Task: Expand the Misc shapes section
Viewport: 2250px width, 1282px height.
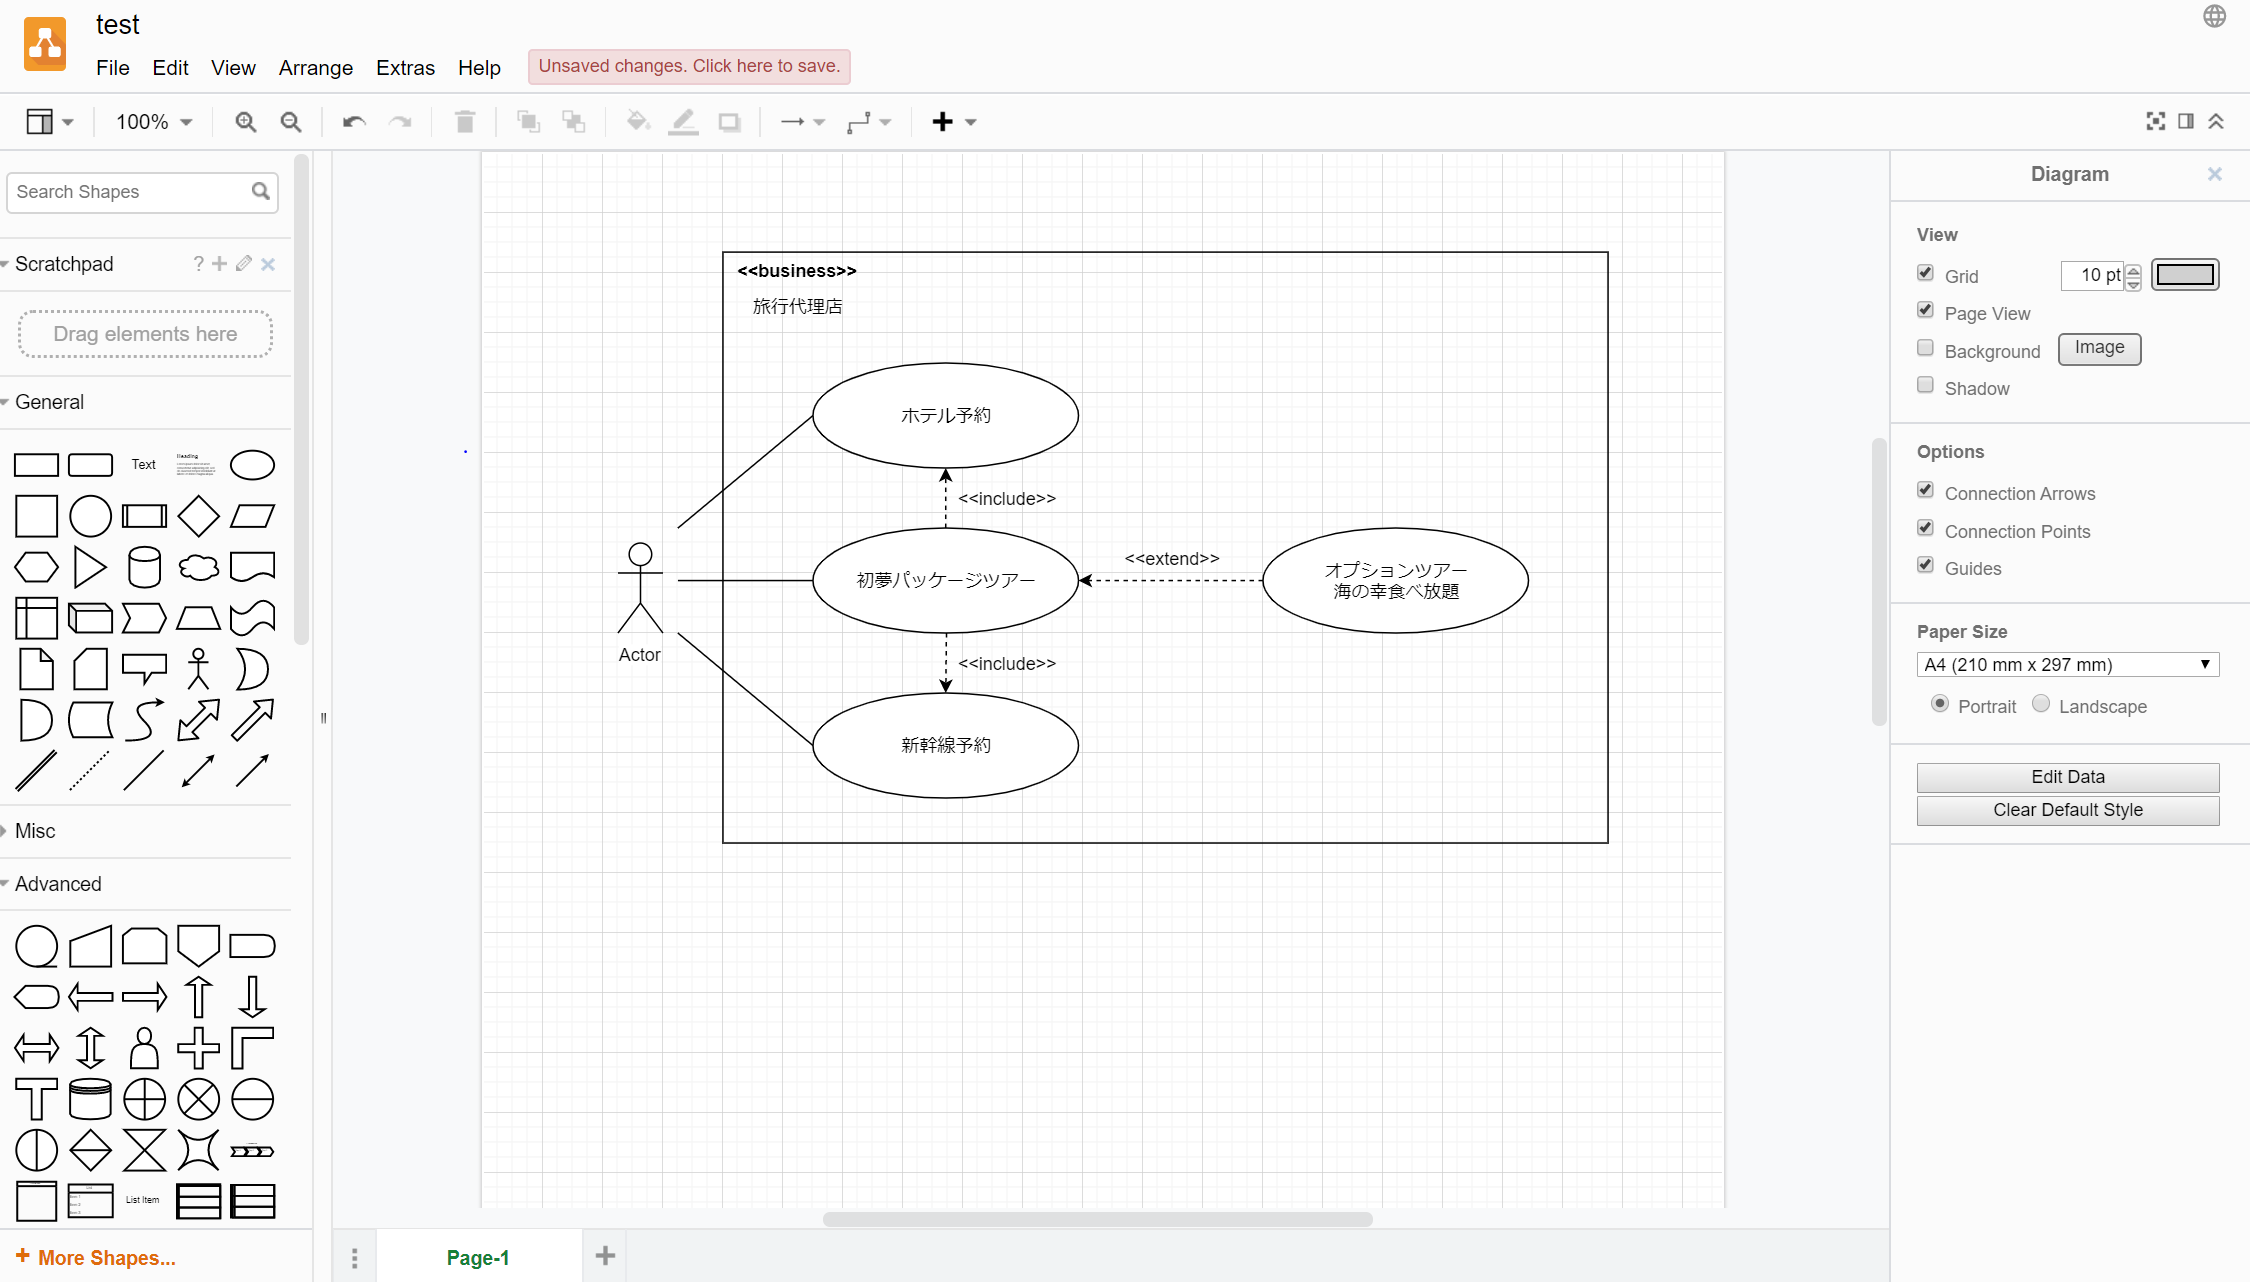Action: [35, 831]
